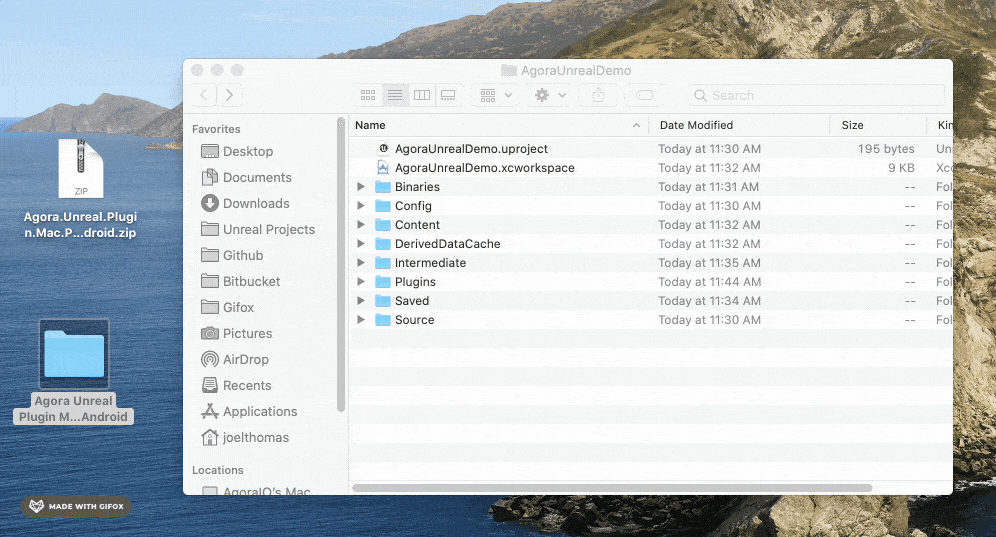The width and height of the screenshot is (996, 537).
Task: Click in the Search field
Action: (816, 95)
